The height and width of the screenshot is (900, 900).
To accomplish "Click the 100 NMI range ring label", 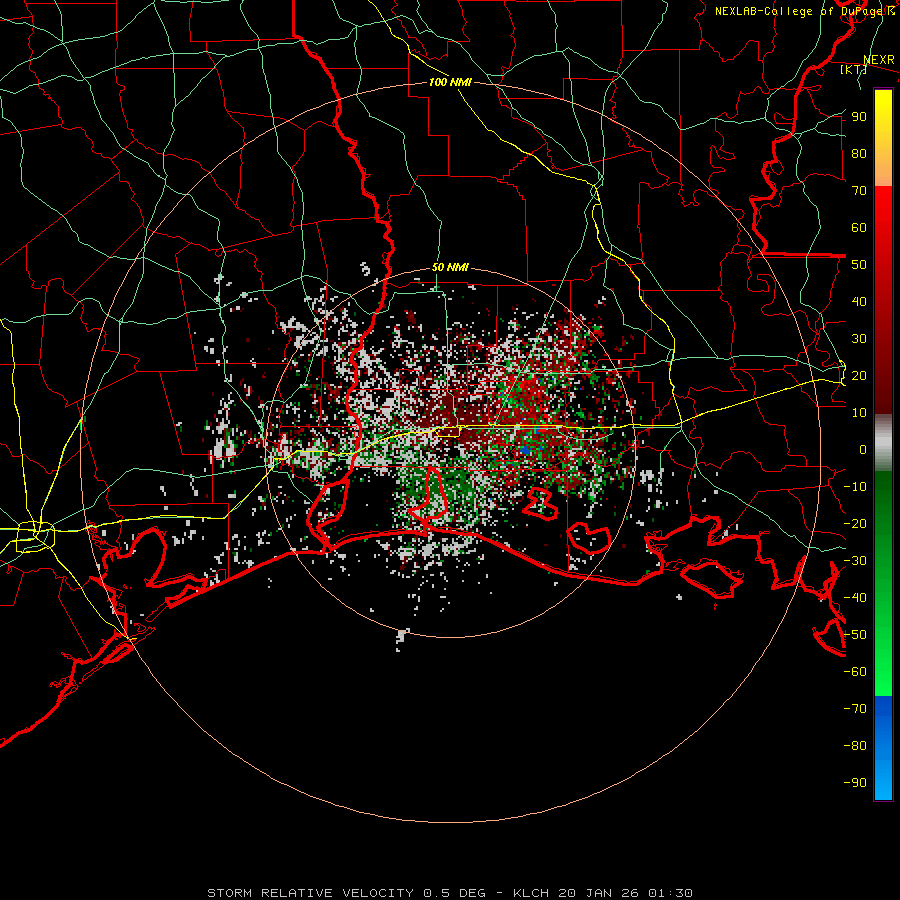I will [x=450, y=82].
